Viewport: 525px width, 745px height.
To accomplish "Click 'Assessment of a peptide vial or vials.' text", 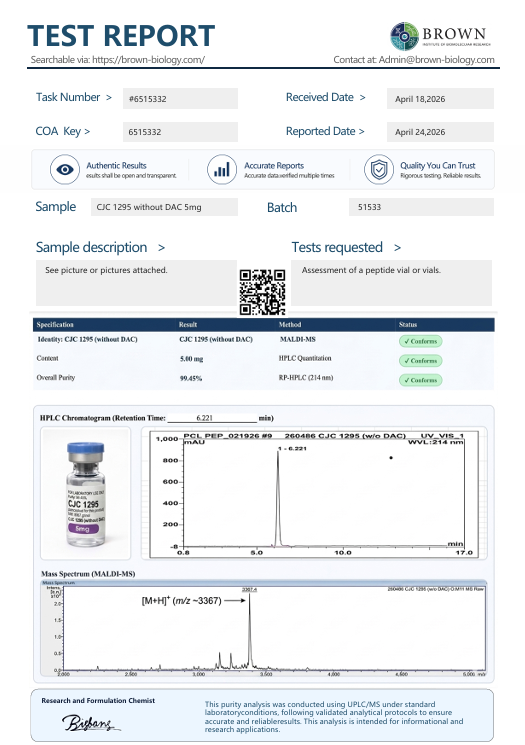I will tap(371, 270).
